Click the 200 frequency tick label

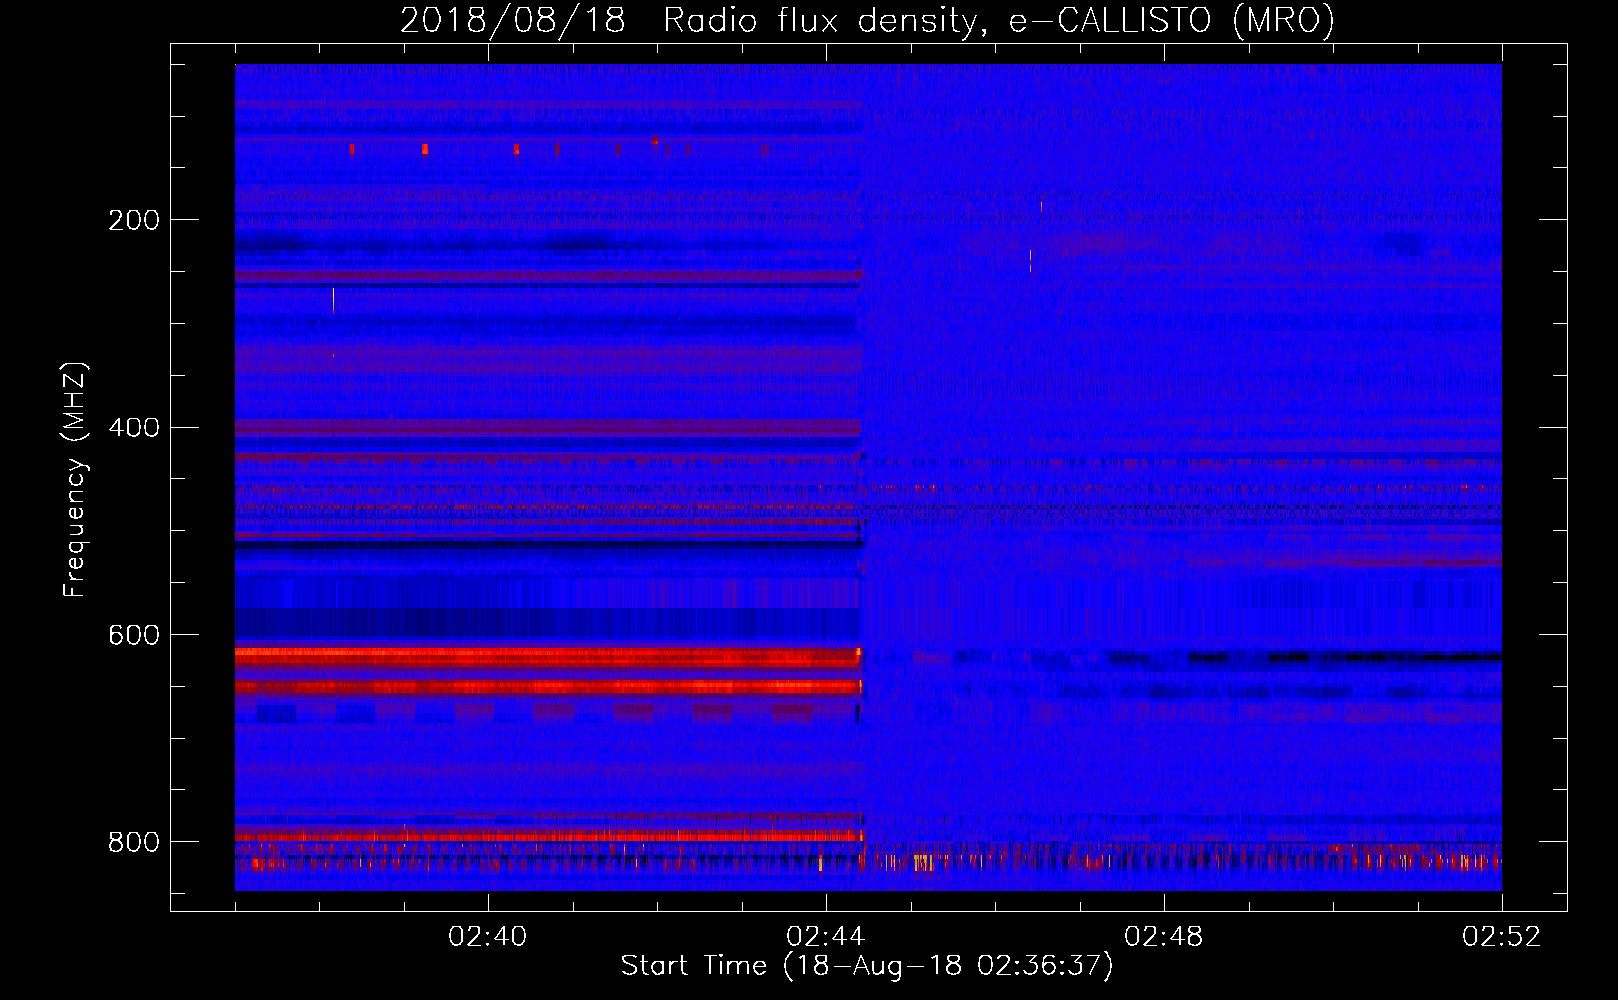pos(134,220)
